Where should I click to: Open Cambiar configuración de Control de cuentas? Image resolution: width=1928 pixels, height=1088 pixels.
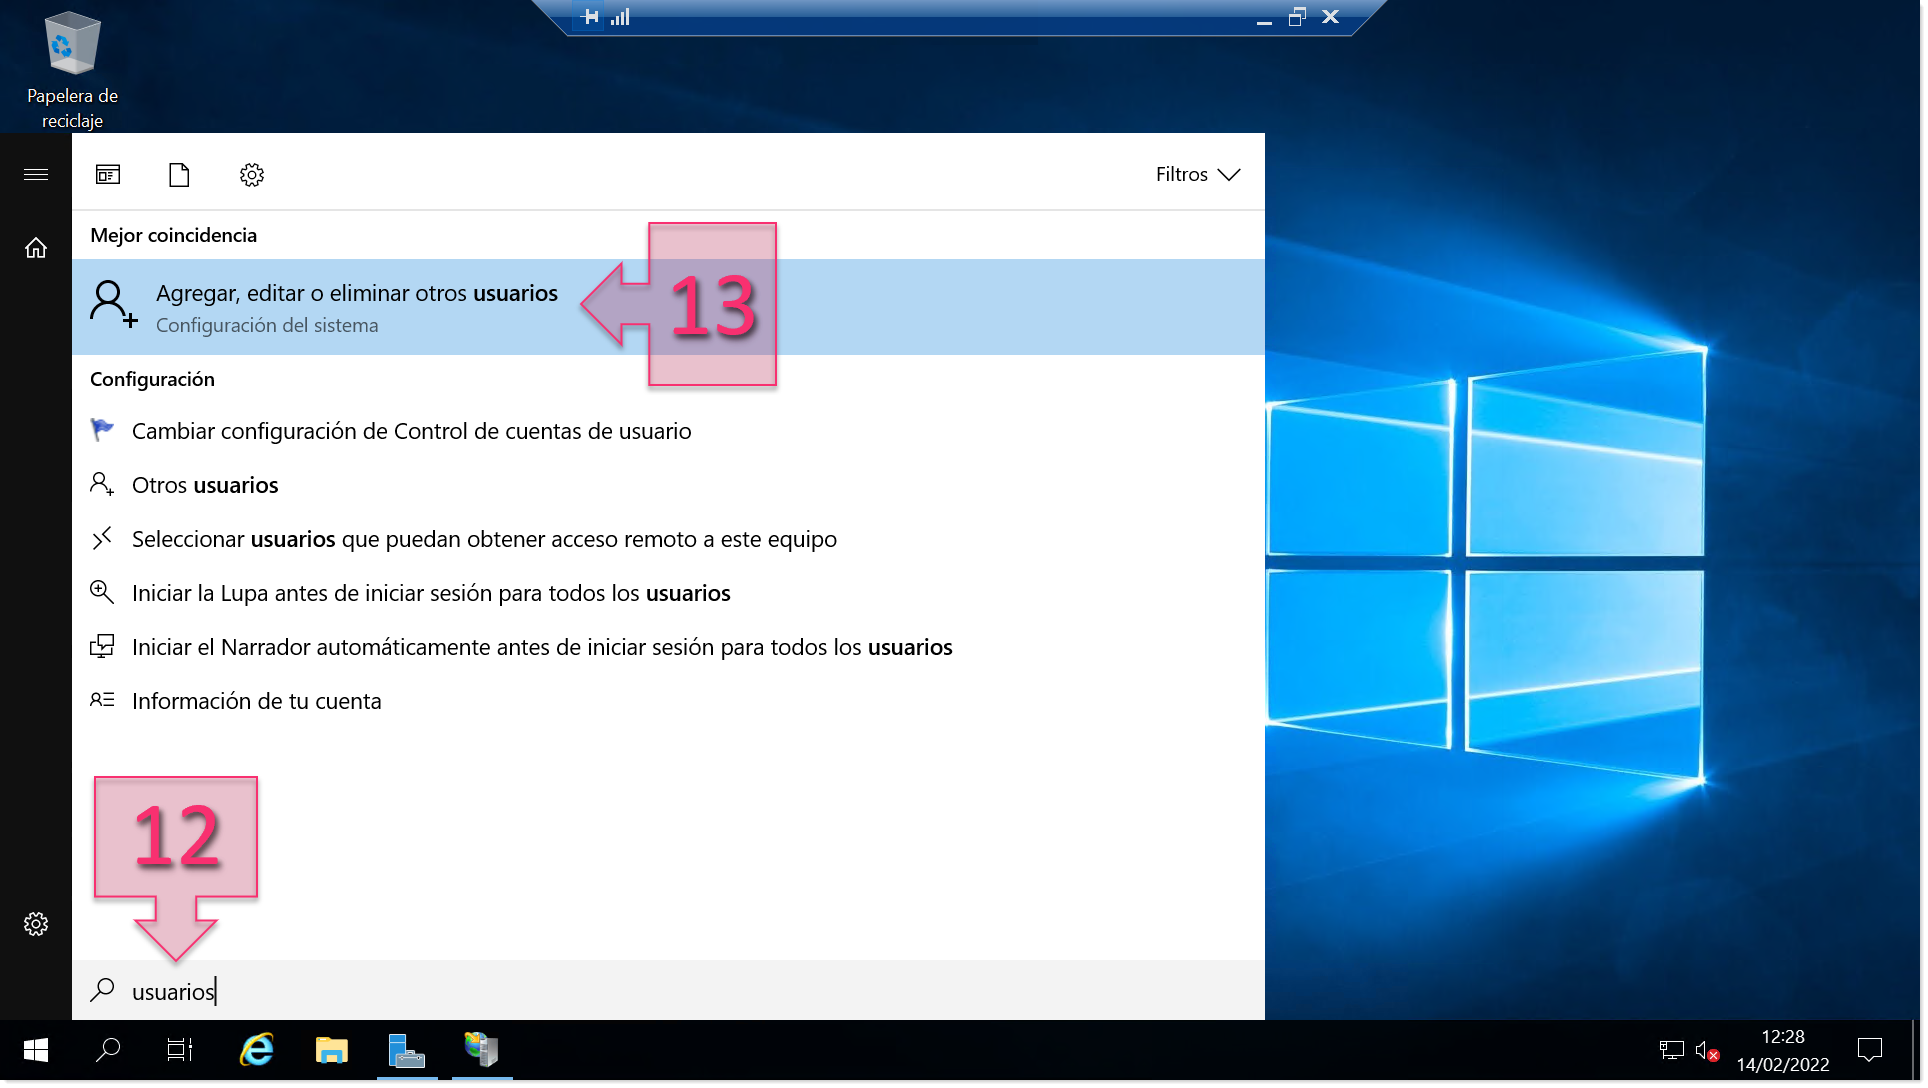[x=411, y=431]
